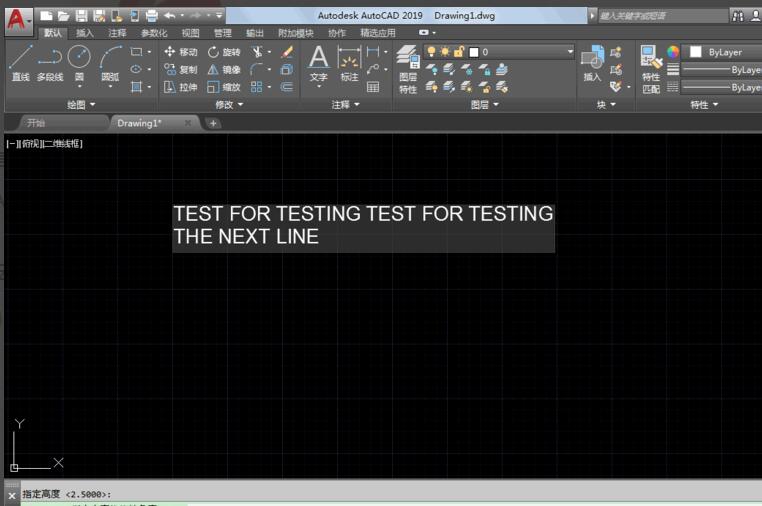
Task: Select the Line (直线) tool
Action: coord(21,62)
